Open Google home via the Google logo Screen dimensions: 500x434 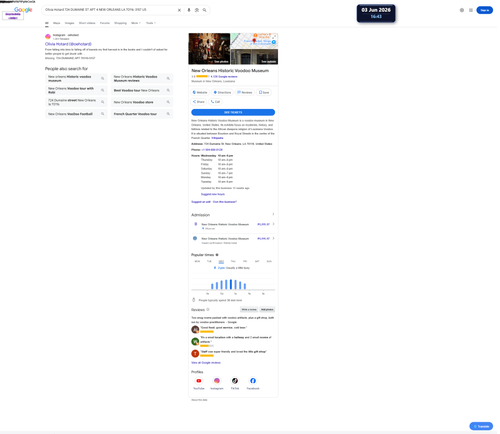[x=23, y=10]
